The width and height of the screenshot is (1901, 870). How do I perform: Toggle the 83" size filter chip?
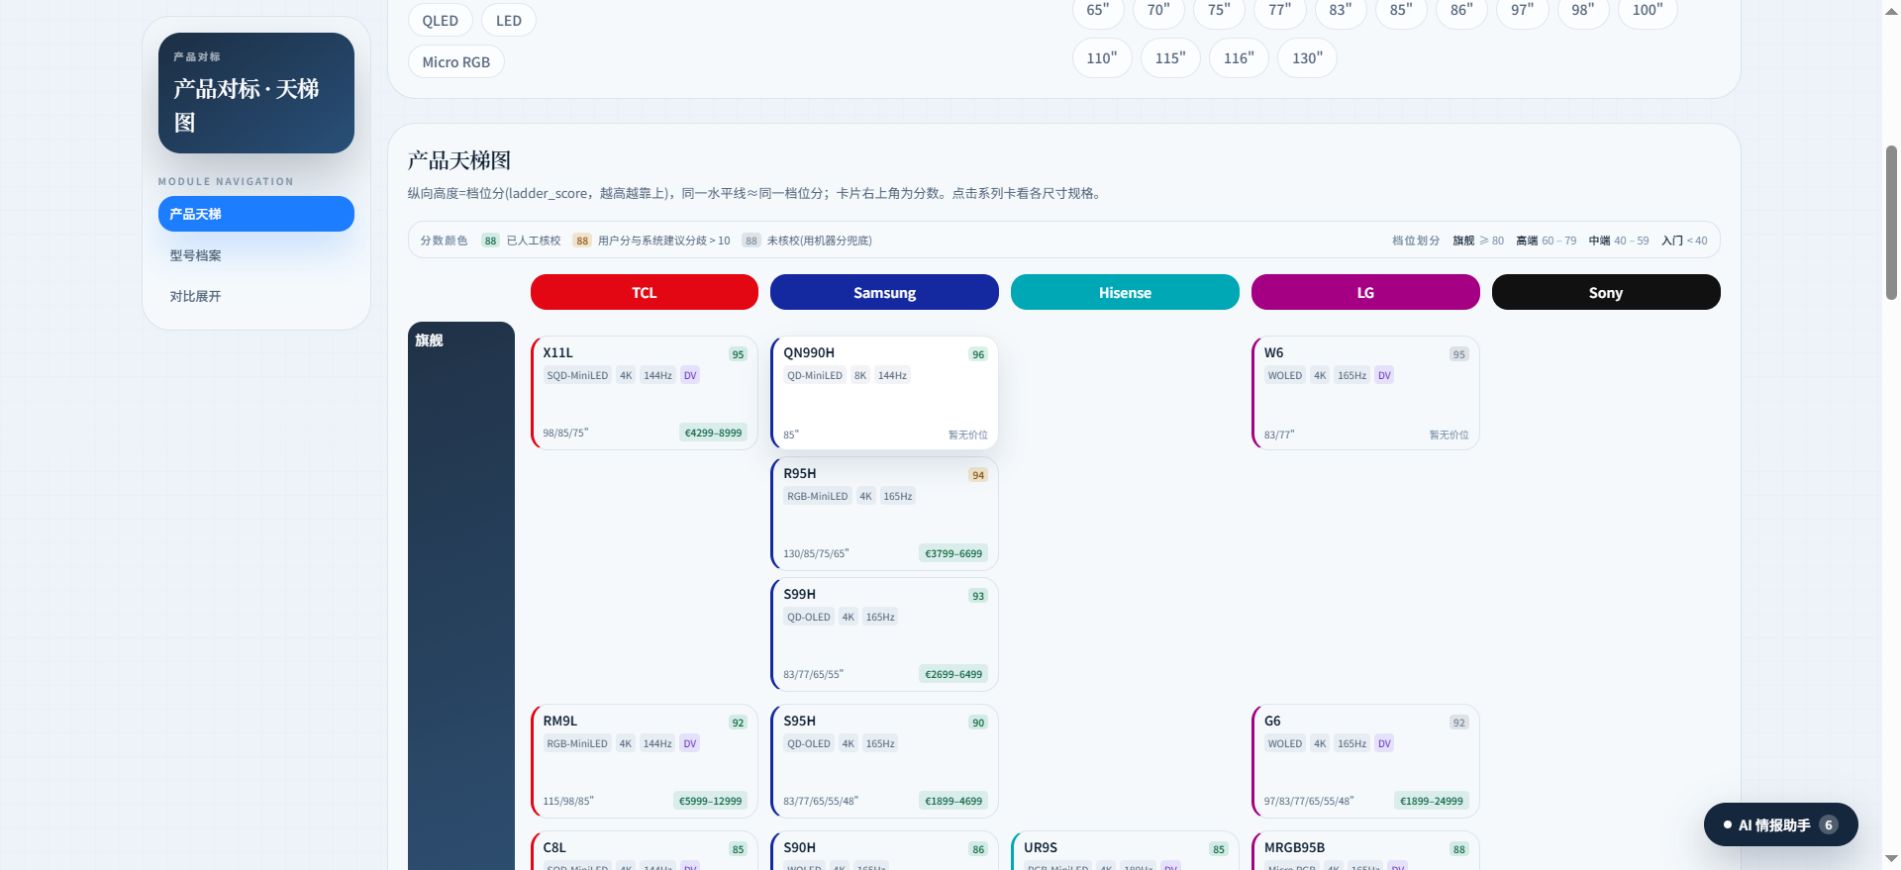(x=1340, y=11)
